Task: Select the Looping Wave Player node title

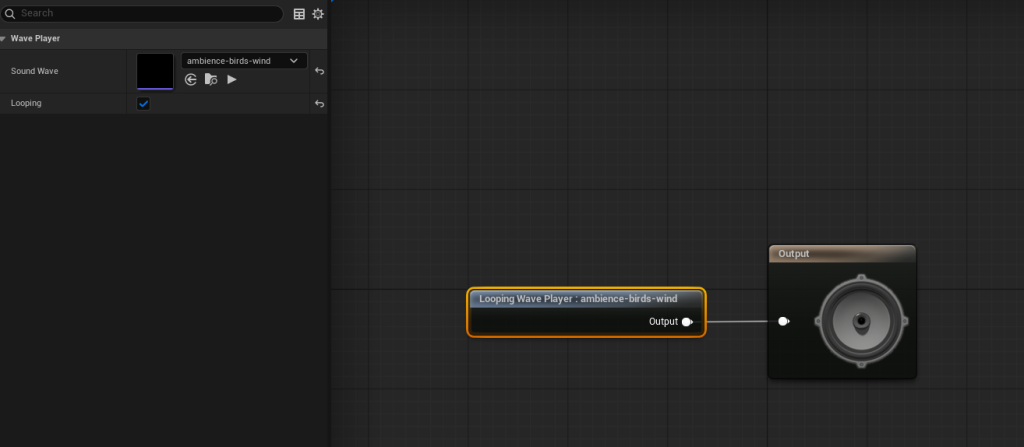Action: (577, 298)
